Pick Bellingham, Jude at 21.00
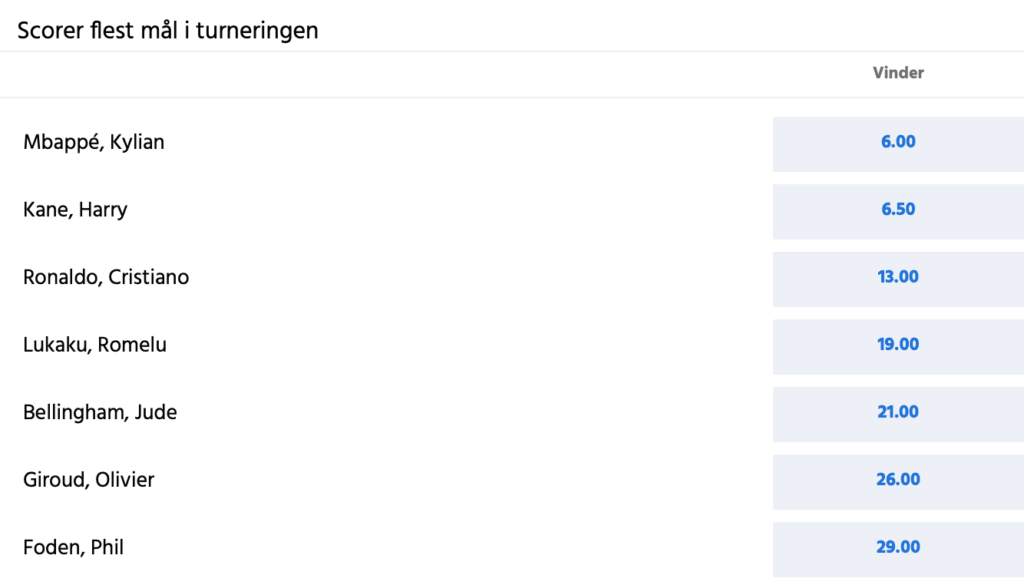 (x=897, y=412)
